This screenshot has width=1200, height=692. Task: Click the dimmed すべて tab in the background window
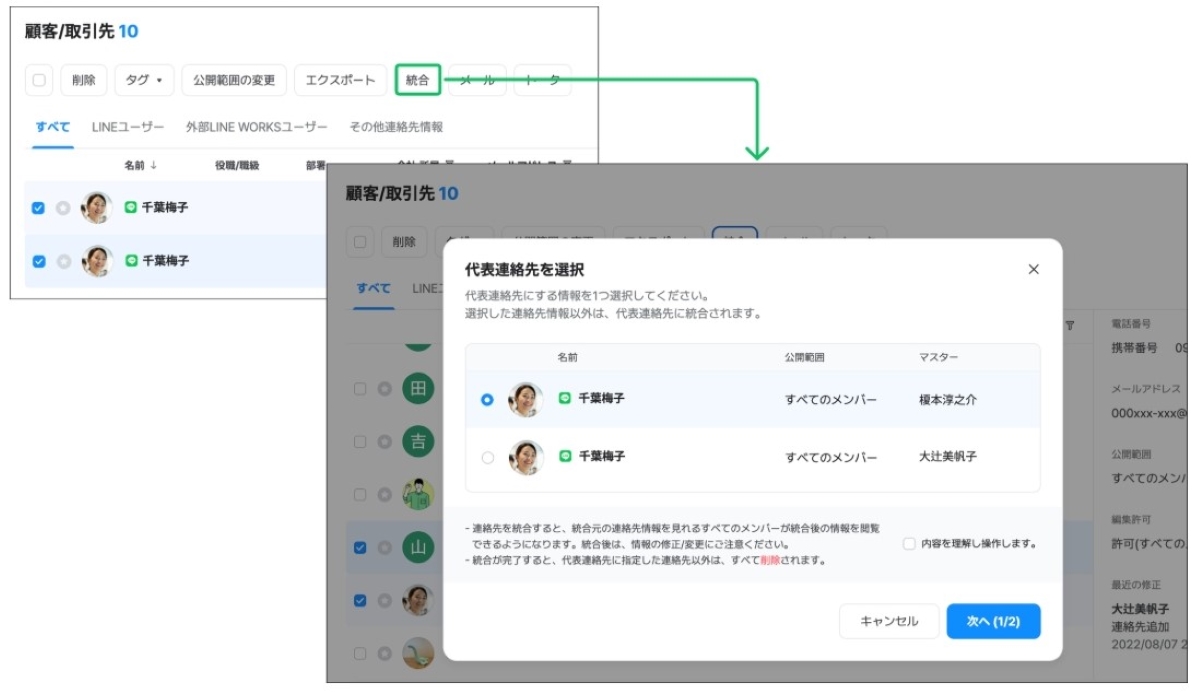click(x=374, y=288)
